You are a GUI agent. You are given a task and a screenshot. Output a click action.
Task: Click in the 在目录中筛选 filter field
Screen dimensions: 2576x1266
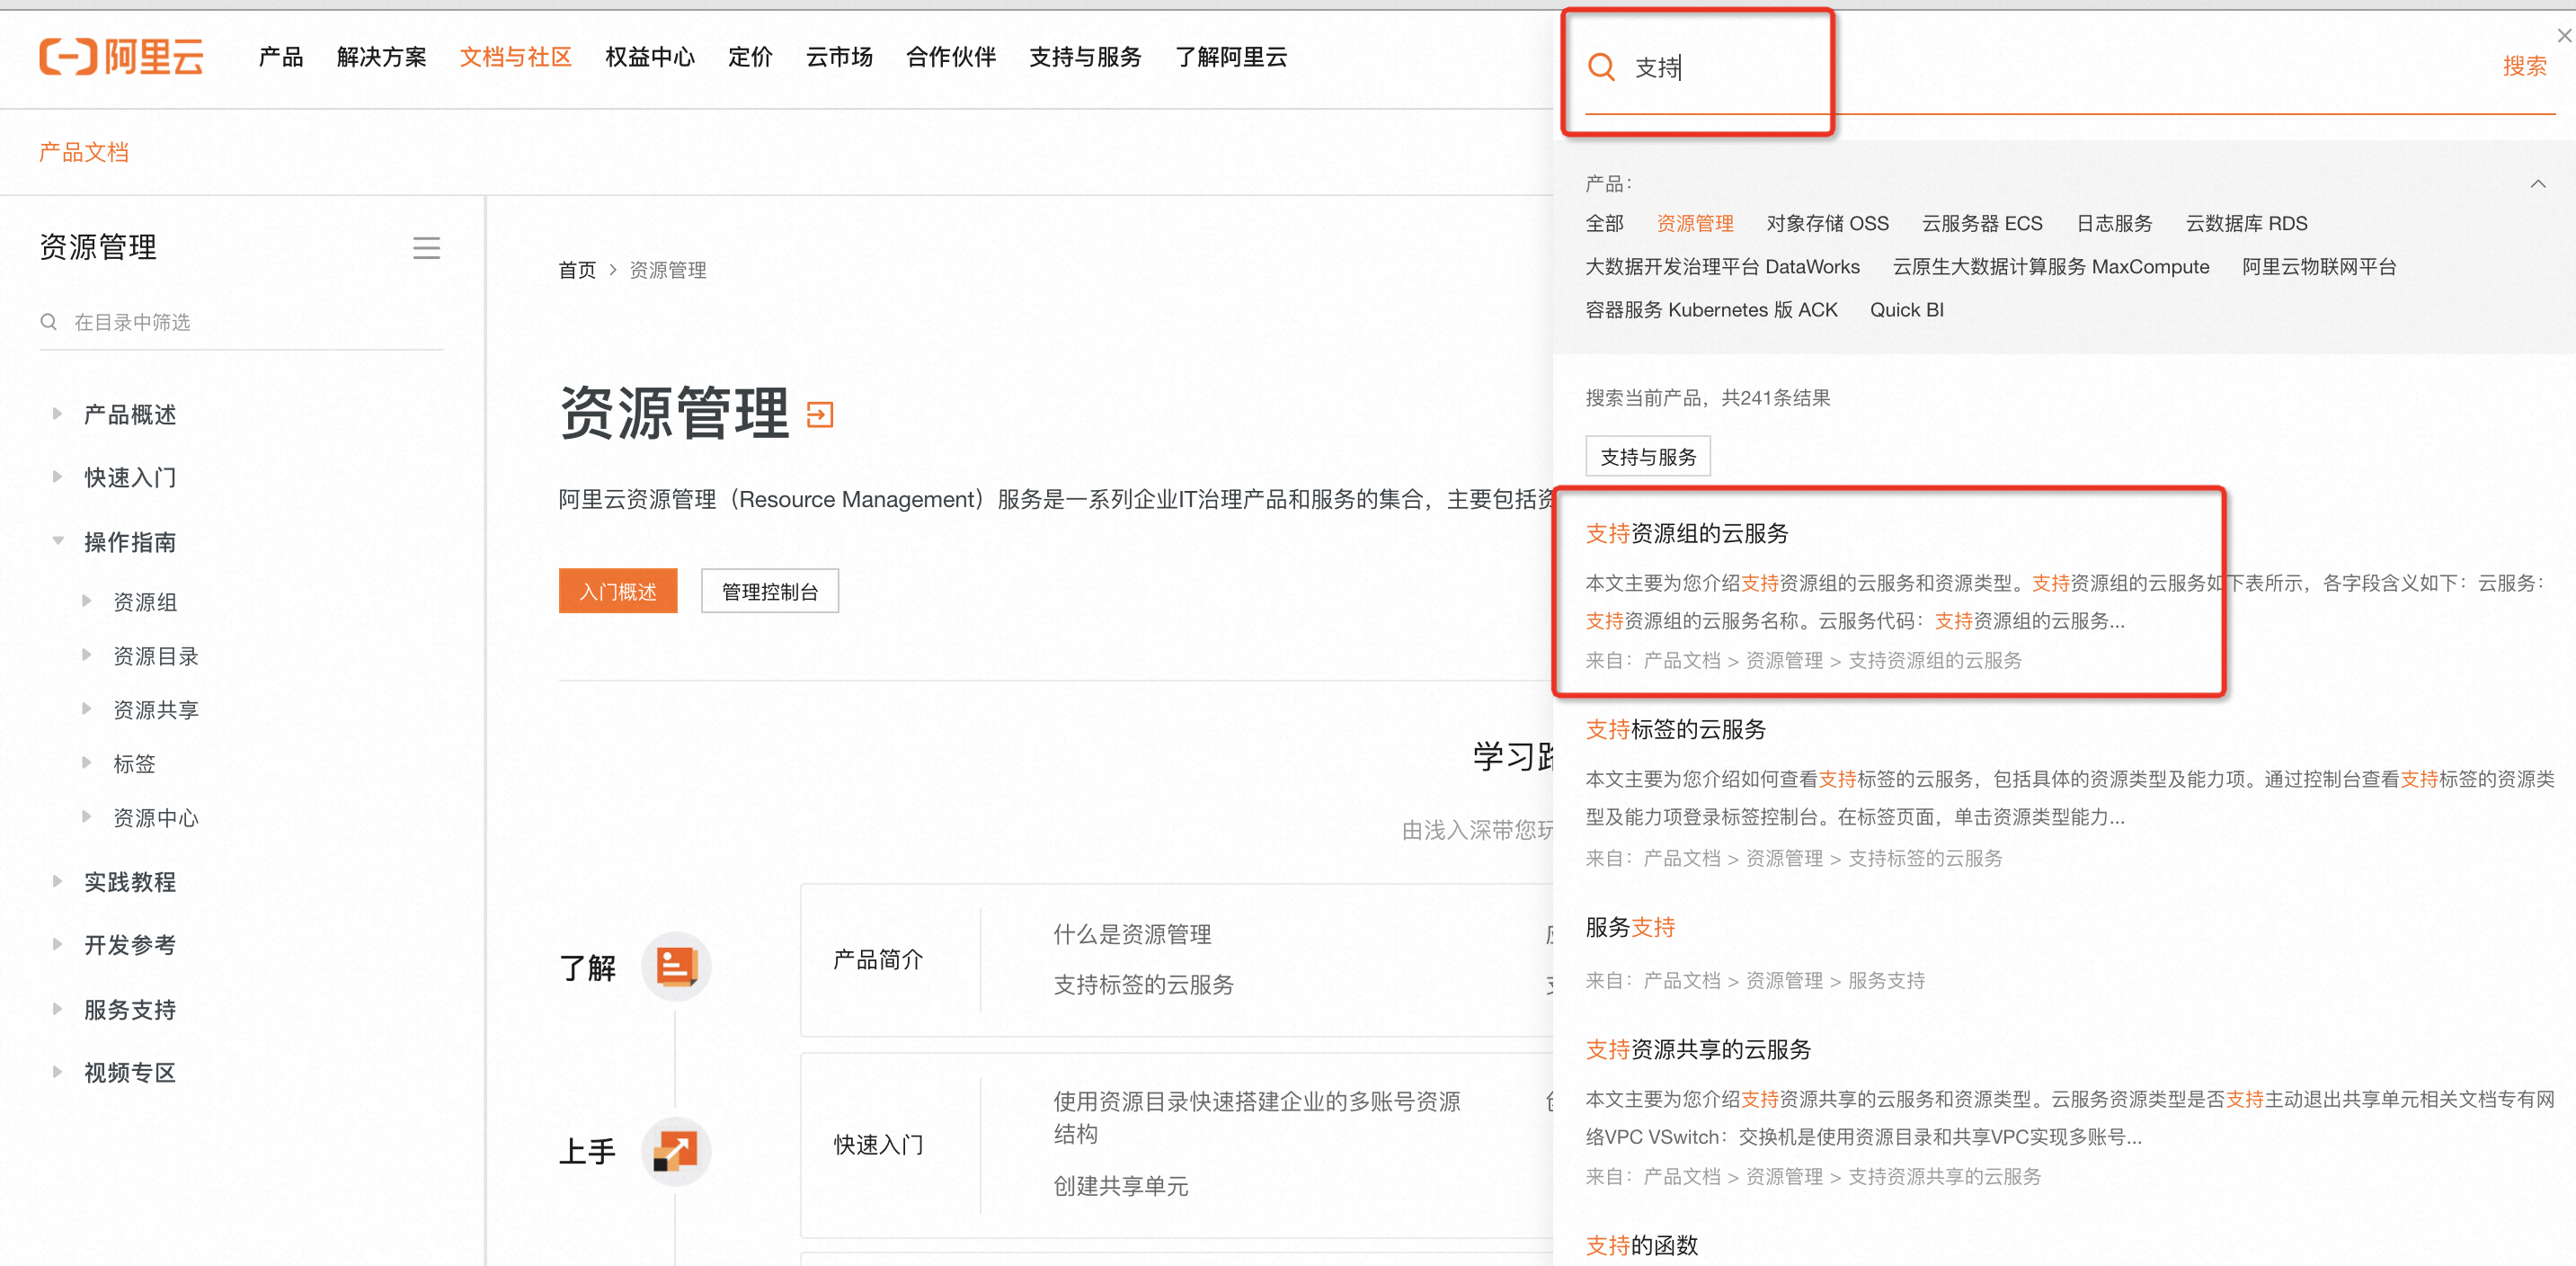point(250,322)
